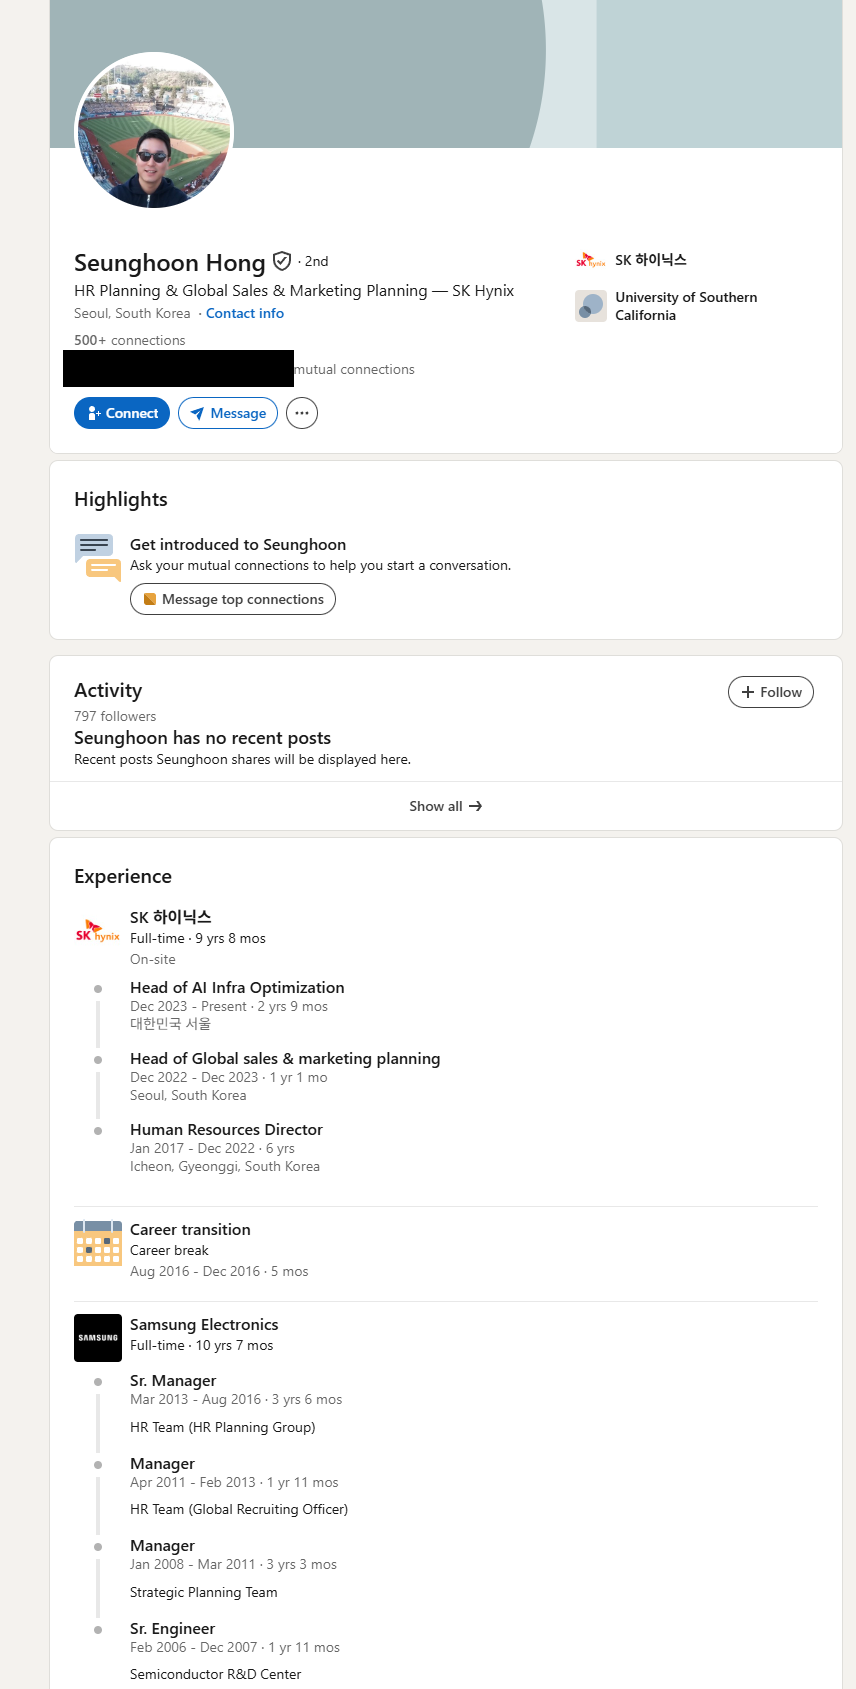Click the SK 하이닉스 company link in Experience

click(171, 917)
